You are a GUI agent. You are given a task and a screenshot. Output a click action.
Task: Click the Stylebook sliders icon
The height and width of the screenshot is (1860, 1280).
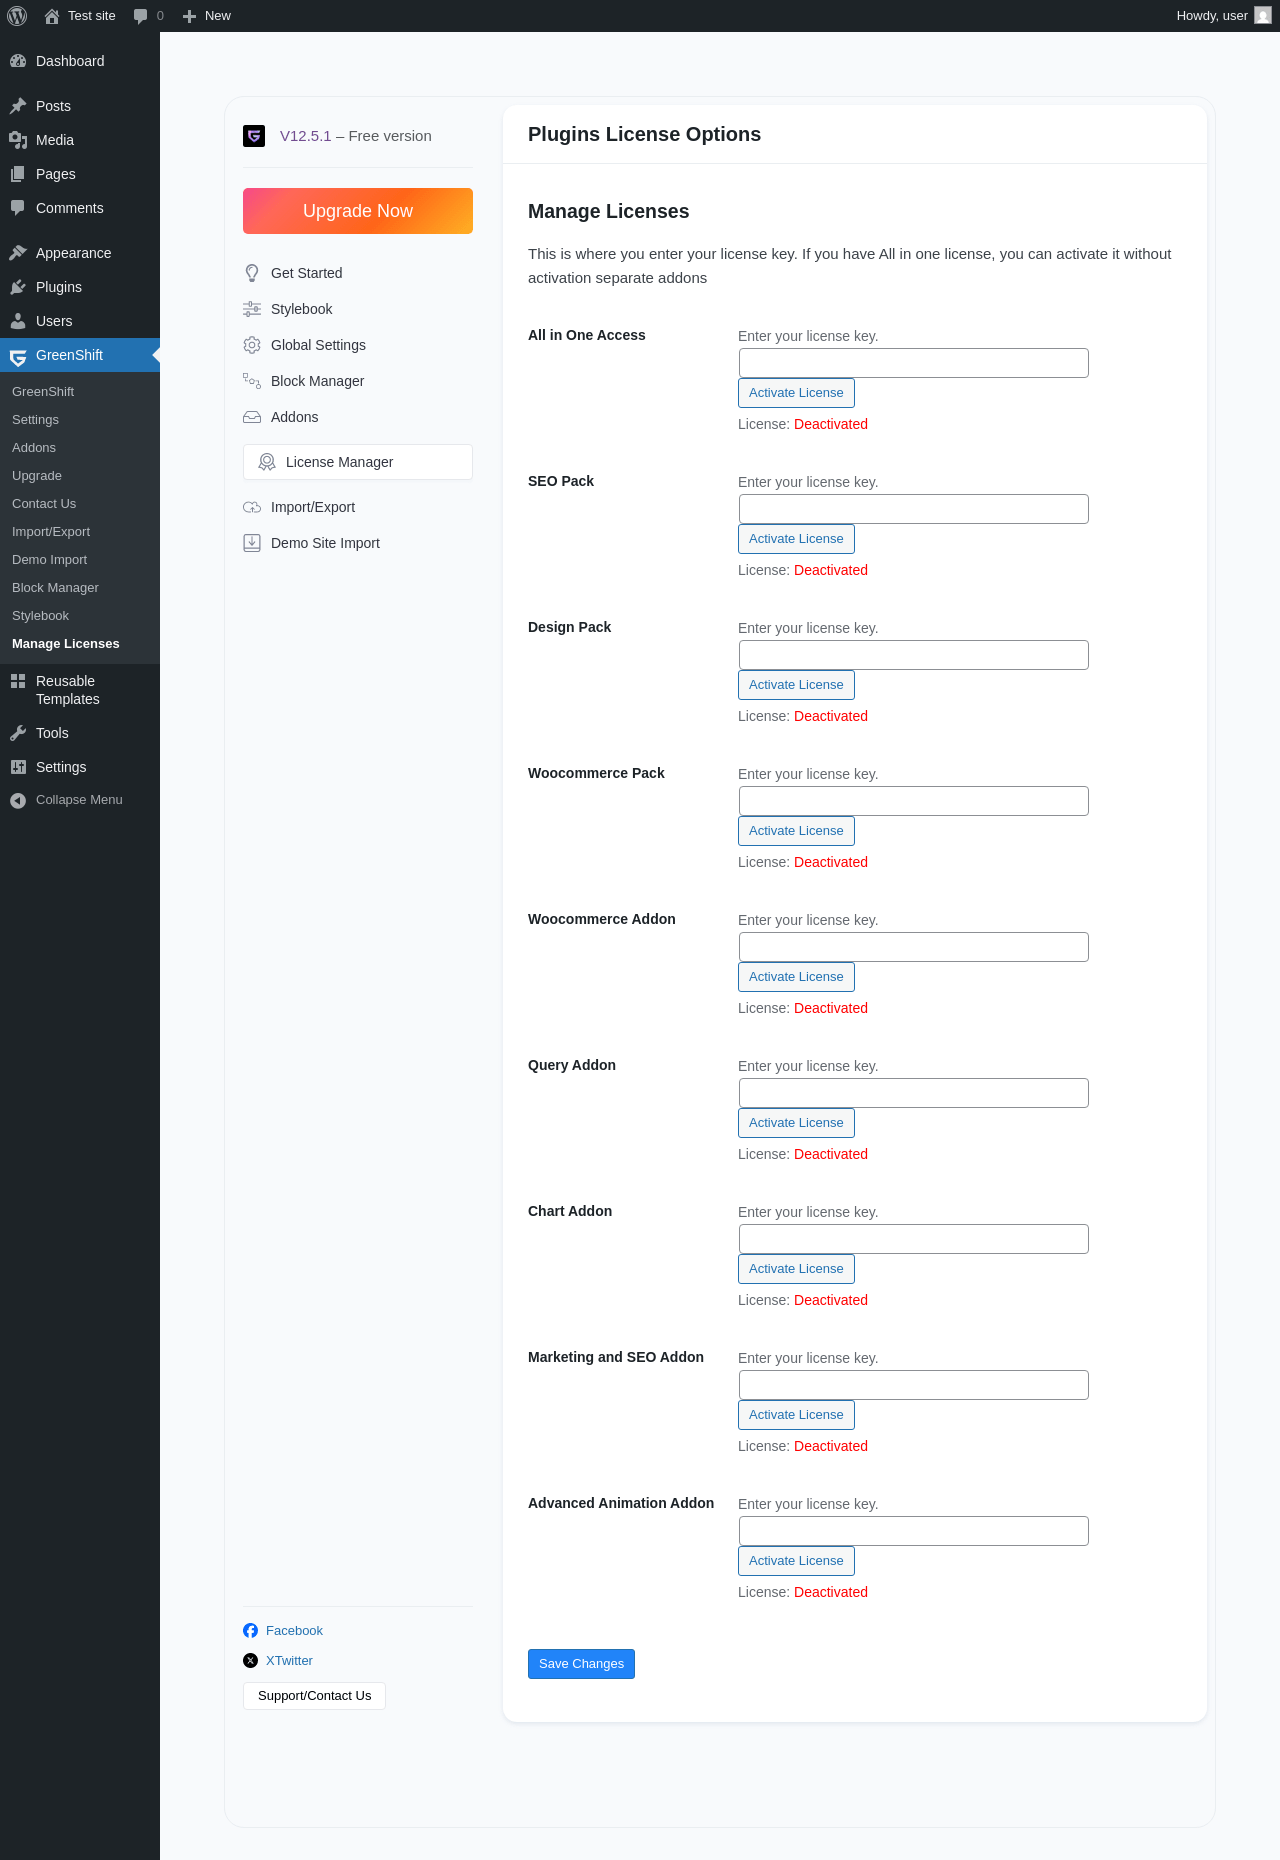[x=252, y=309]
